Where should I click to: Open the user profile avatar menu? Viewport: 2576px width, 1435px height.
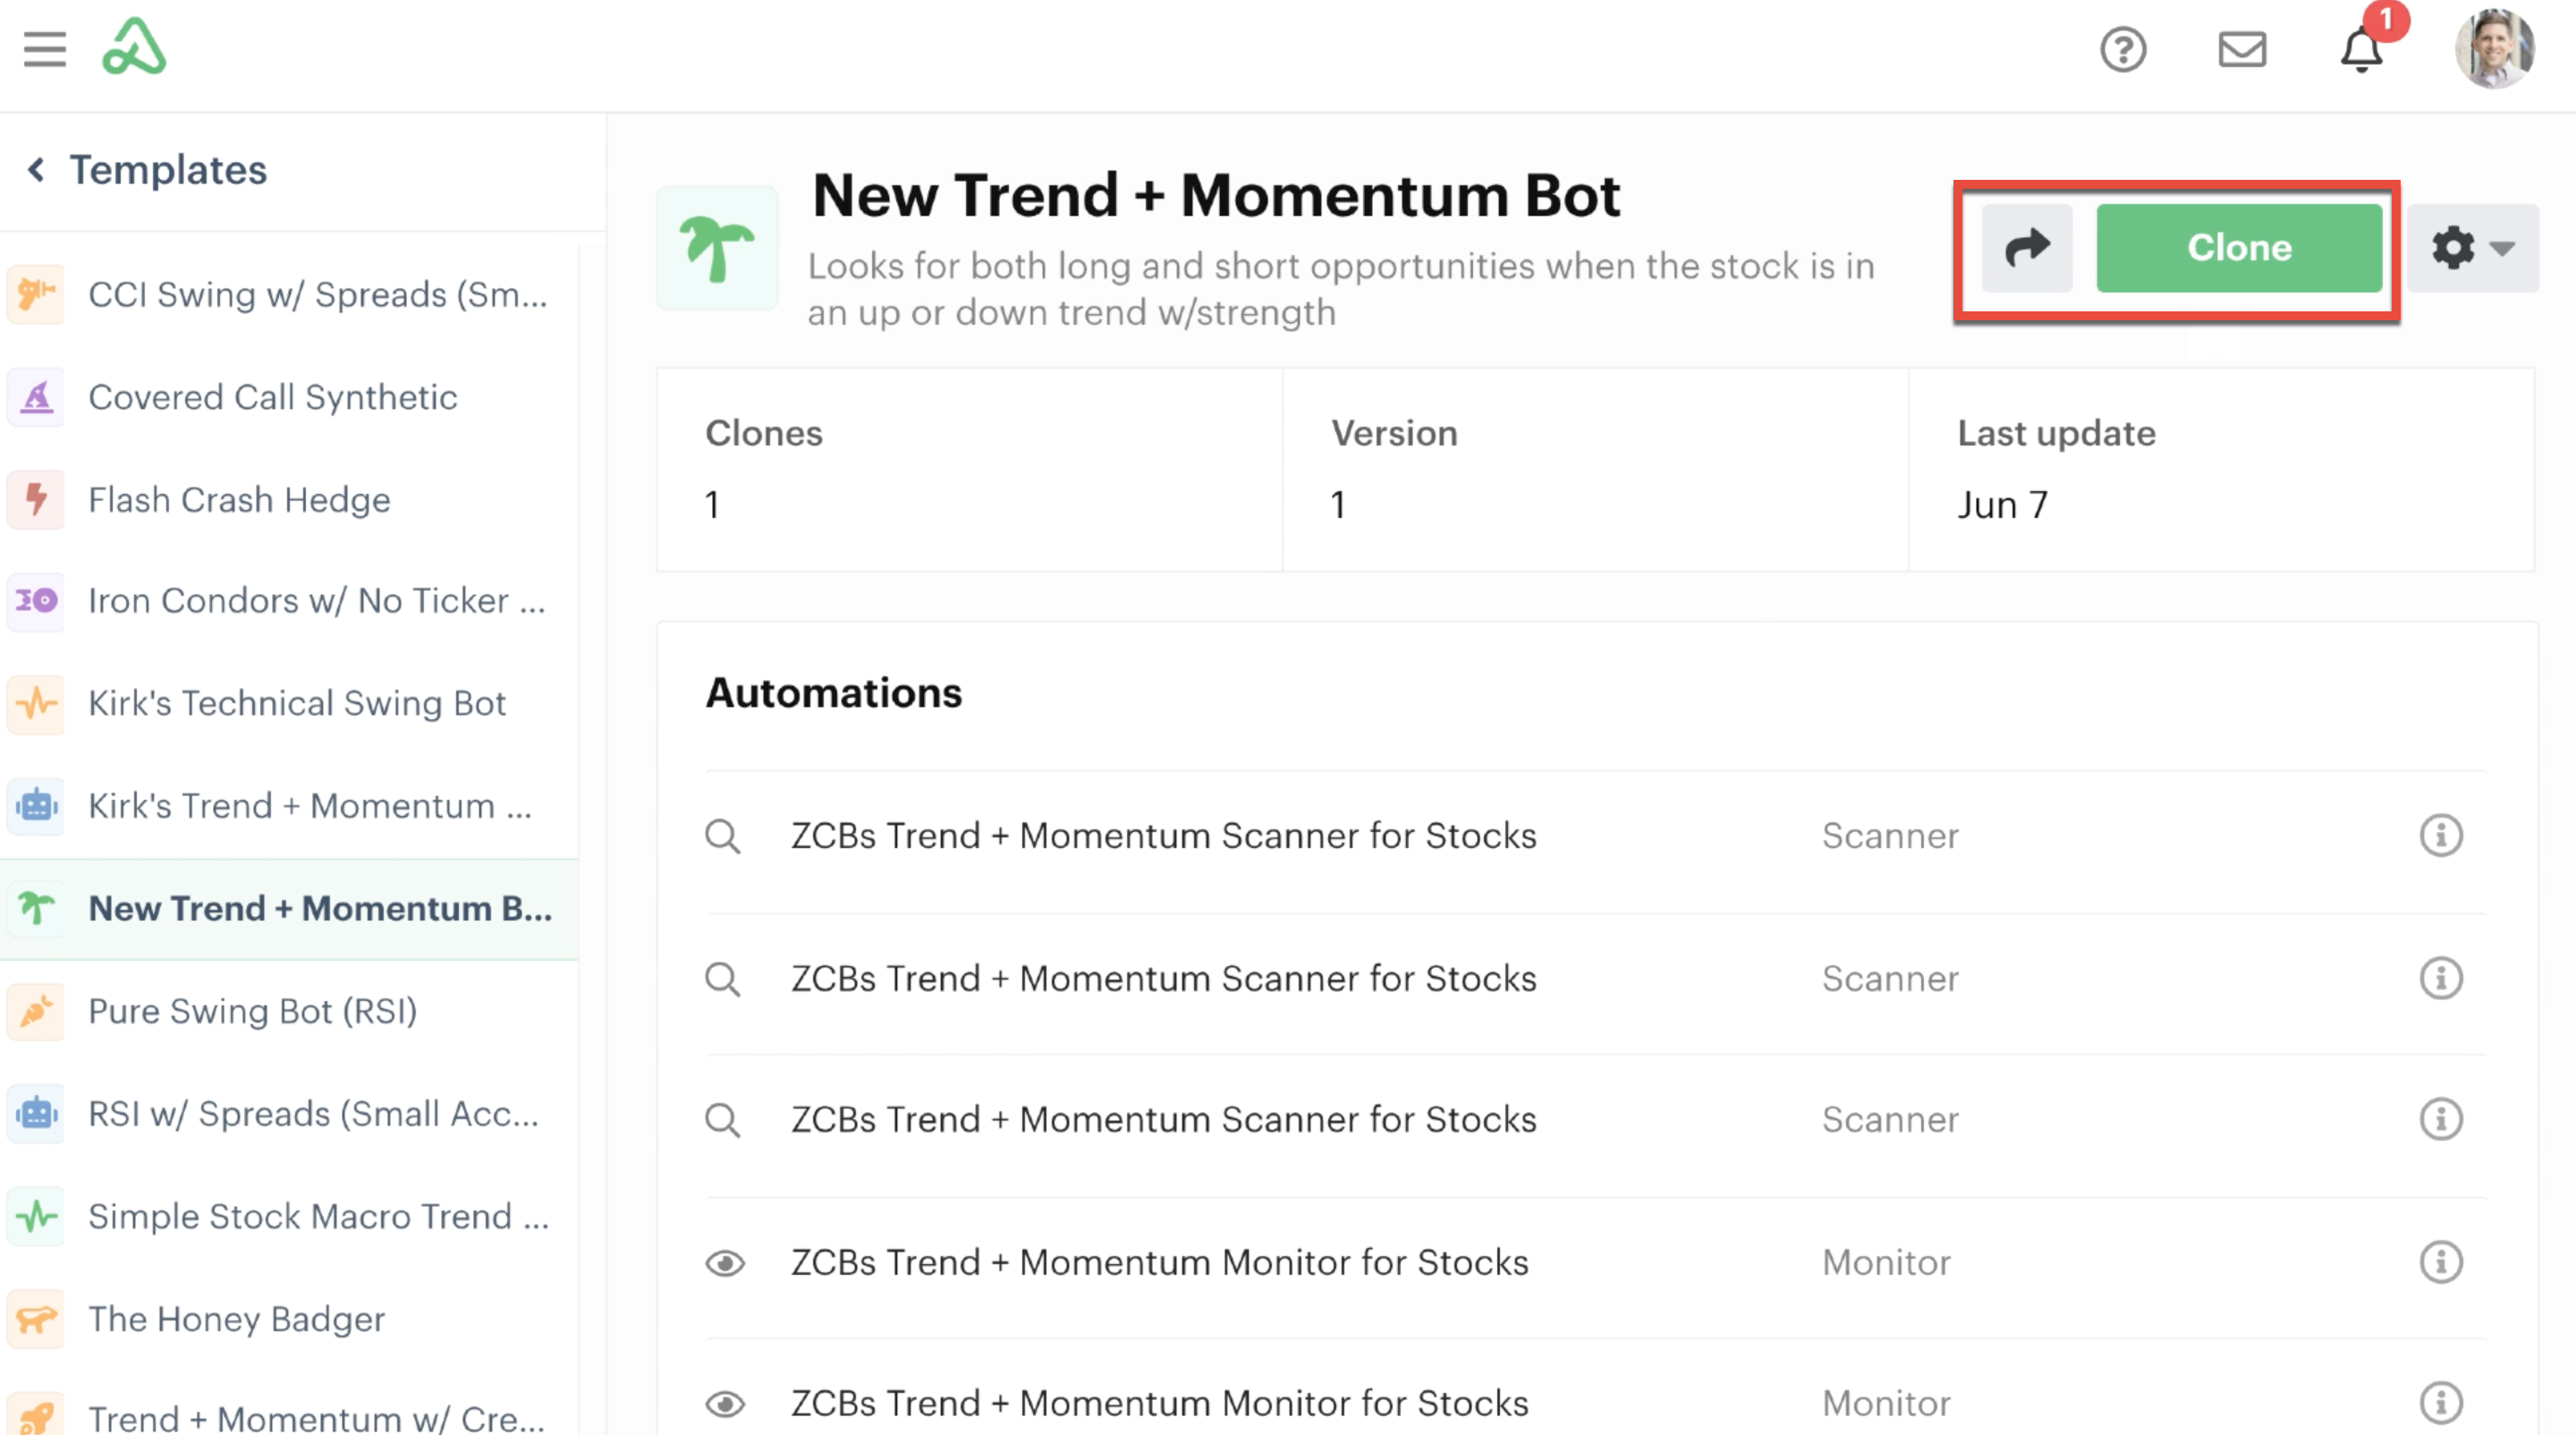(2494, 49)
